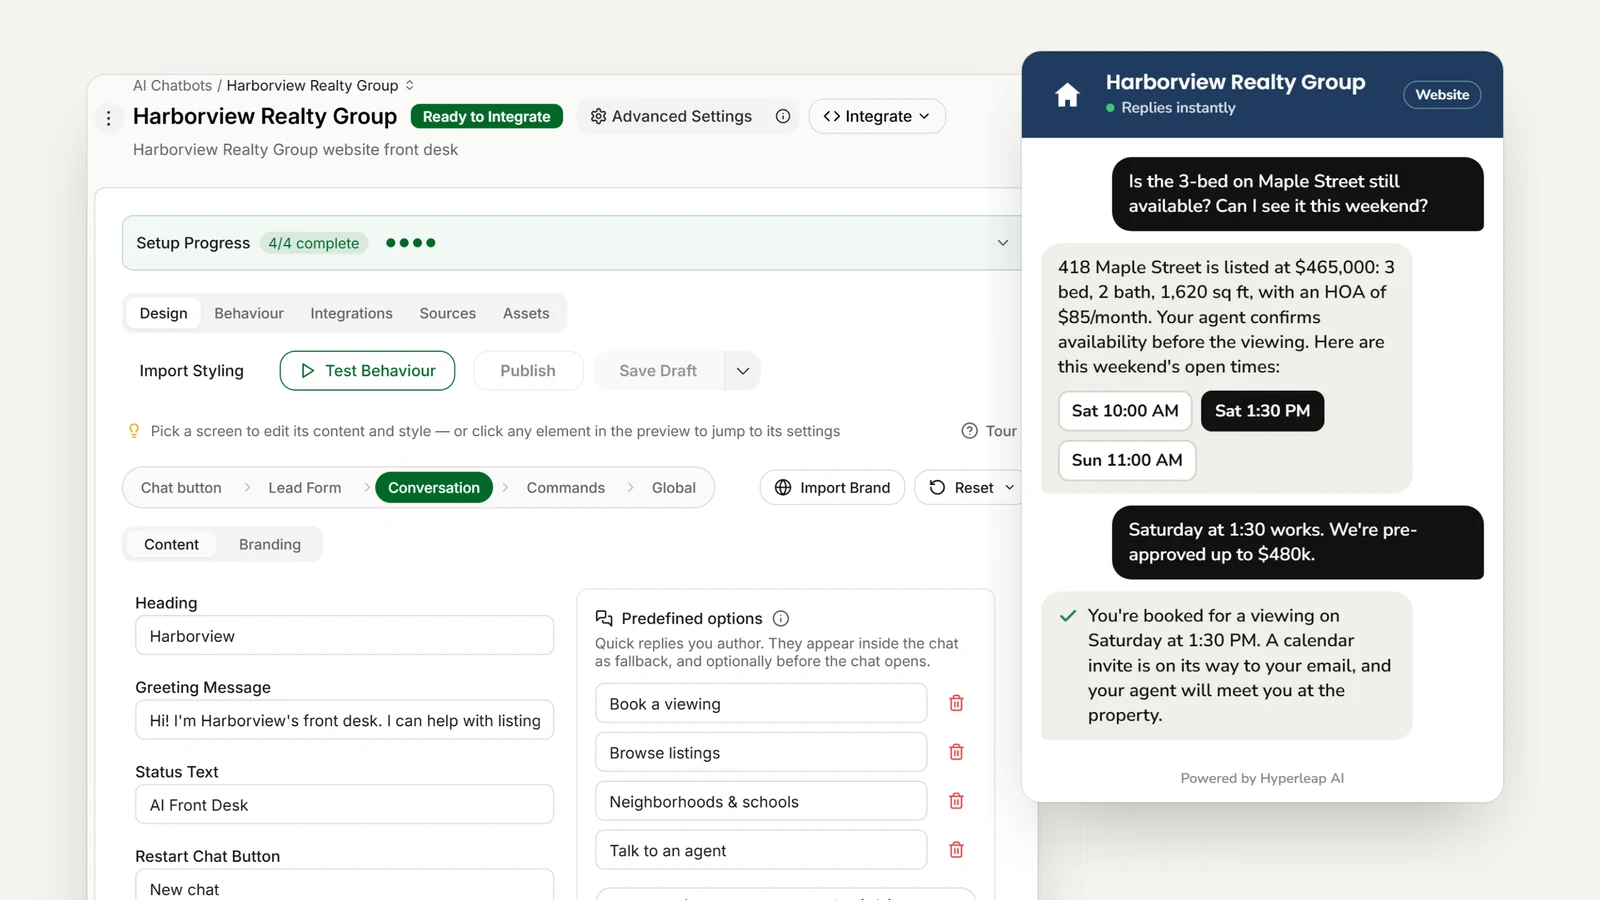Click the Import Brand button

[x=832, y=488]
